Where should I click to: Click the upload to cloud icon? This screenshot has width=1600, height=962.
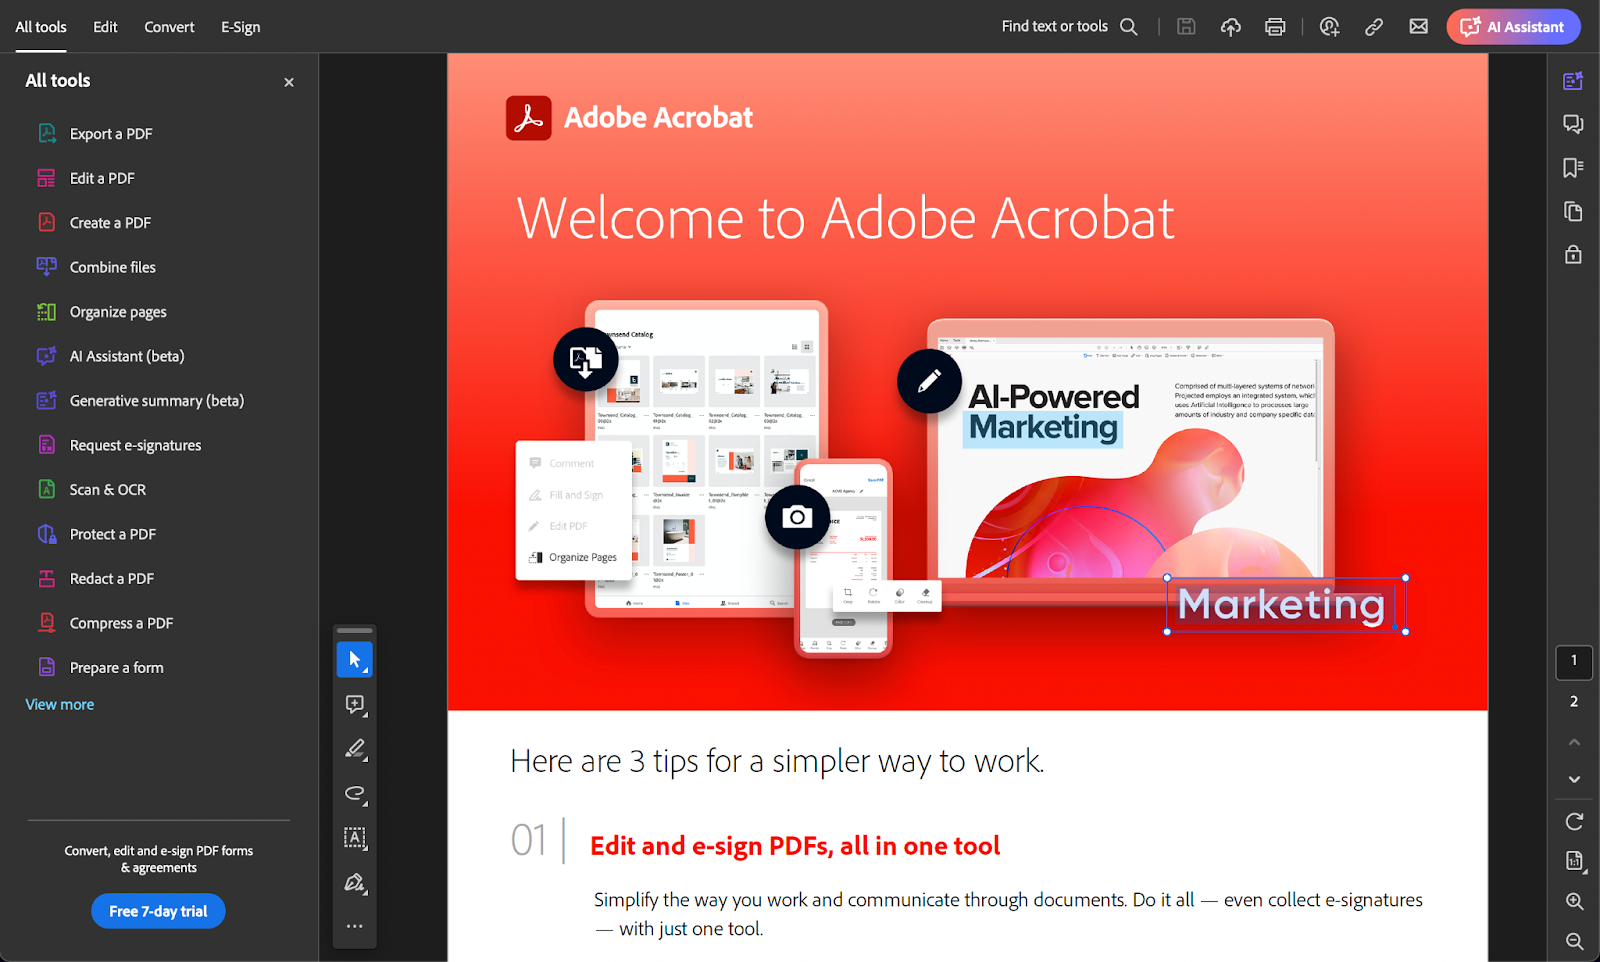tap(1231, 27)
